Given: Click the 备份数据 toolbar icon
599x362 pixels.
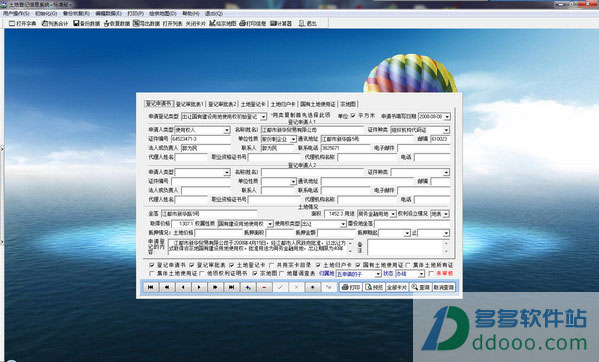Looking at the screenshot, I should tap(87, 23).
